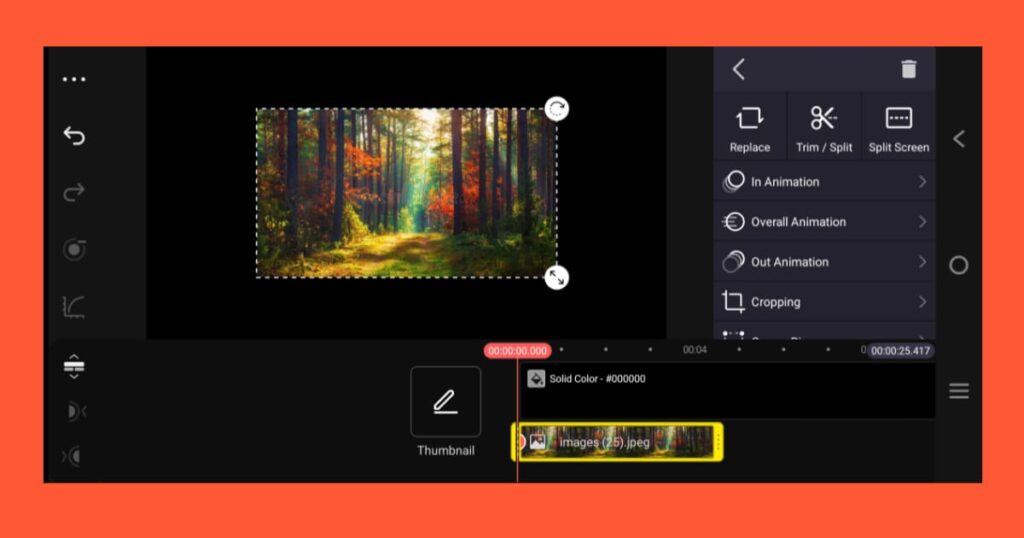Click the 00:00:00.000 playhead time marker
The image size is (1024, 538).
pyautogui.click(x=517, y=351)
